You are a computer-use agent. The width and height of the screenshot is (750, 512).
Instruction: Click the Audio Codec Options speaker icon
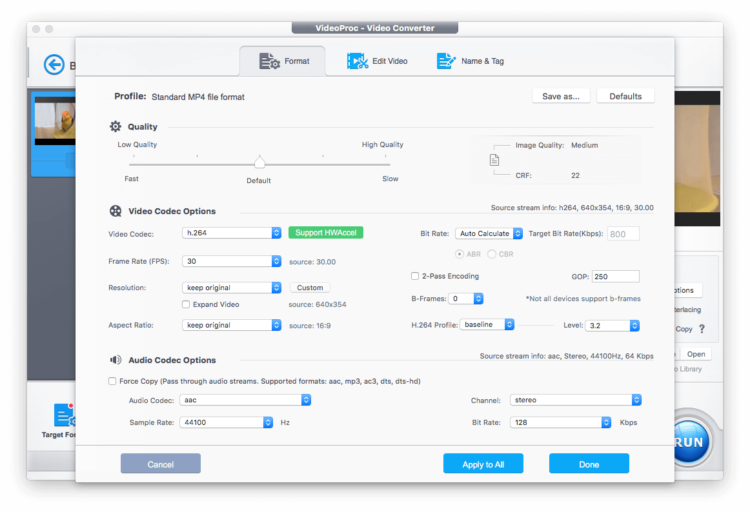pyautogui.click(x=116, y=360)
